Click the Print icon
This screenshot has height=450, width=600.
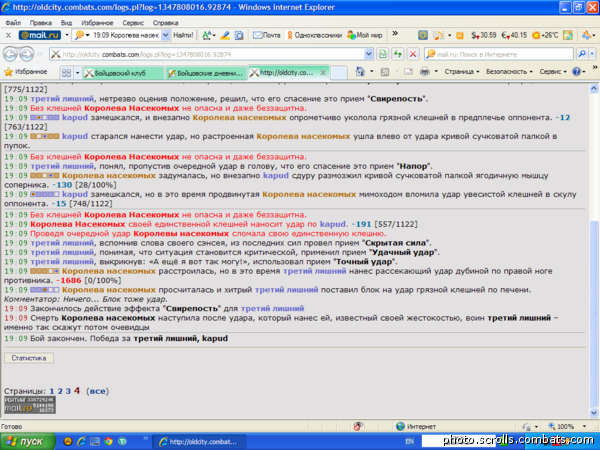click(425, 72)
